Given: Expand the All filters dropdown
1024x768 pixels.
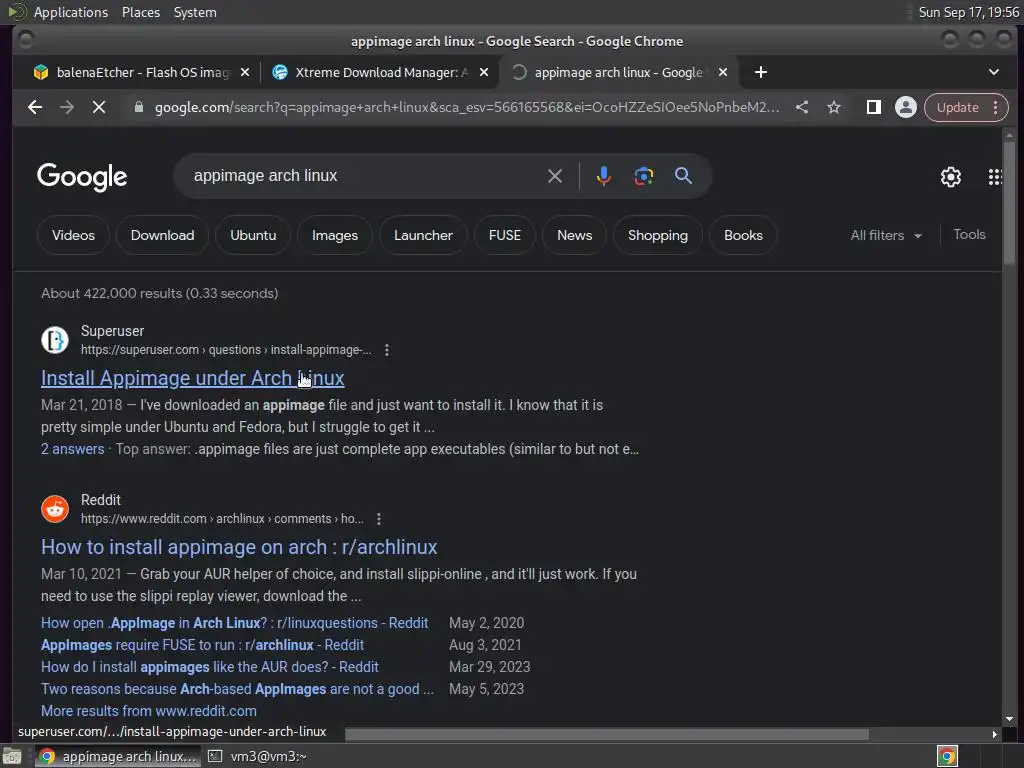Looking at the screenshot, I should (886, 235).
